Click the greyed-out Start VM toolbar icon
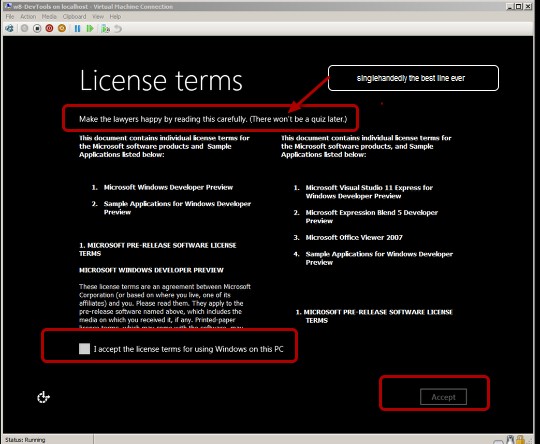The height and width of the screenshot is (444, 540). 24,29
